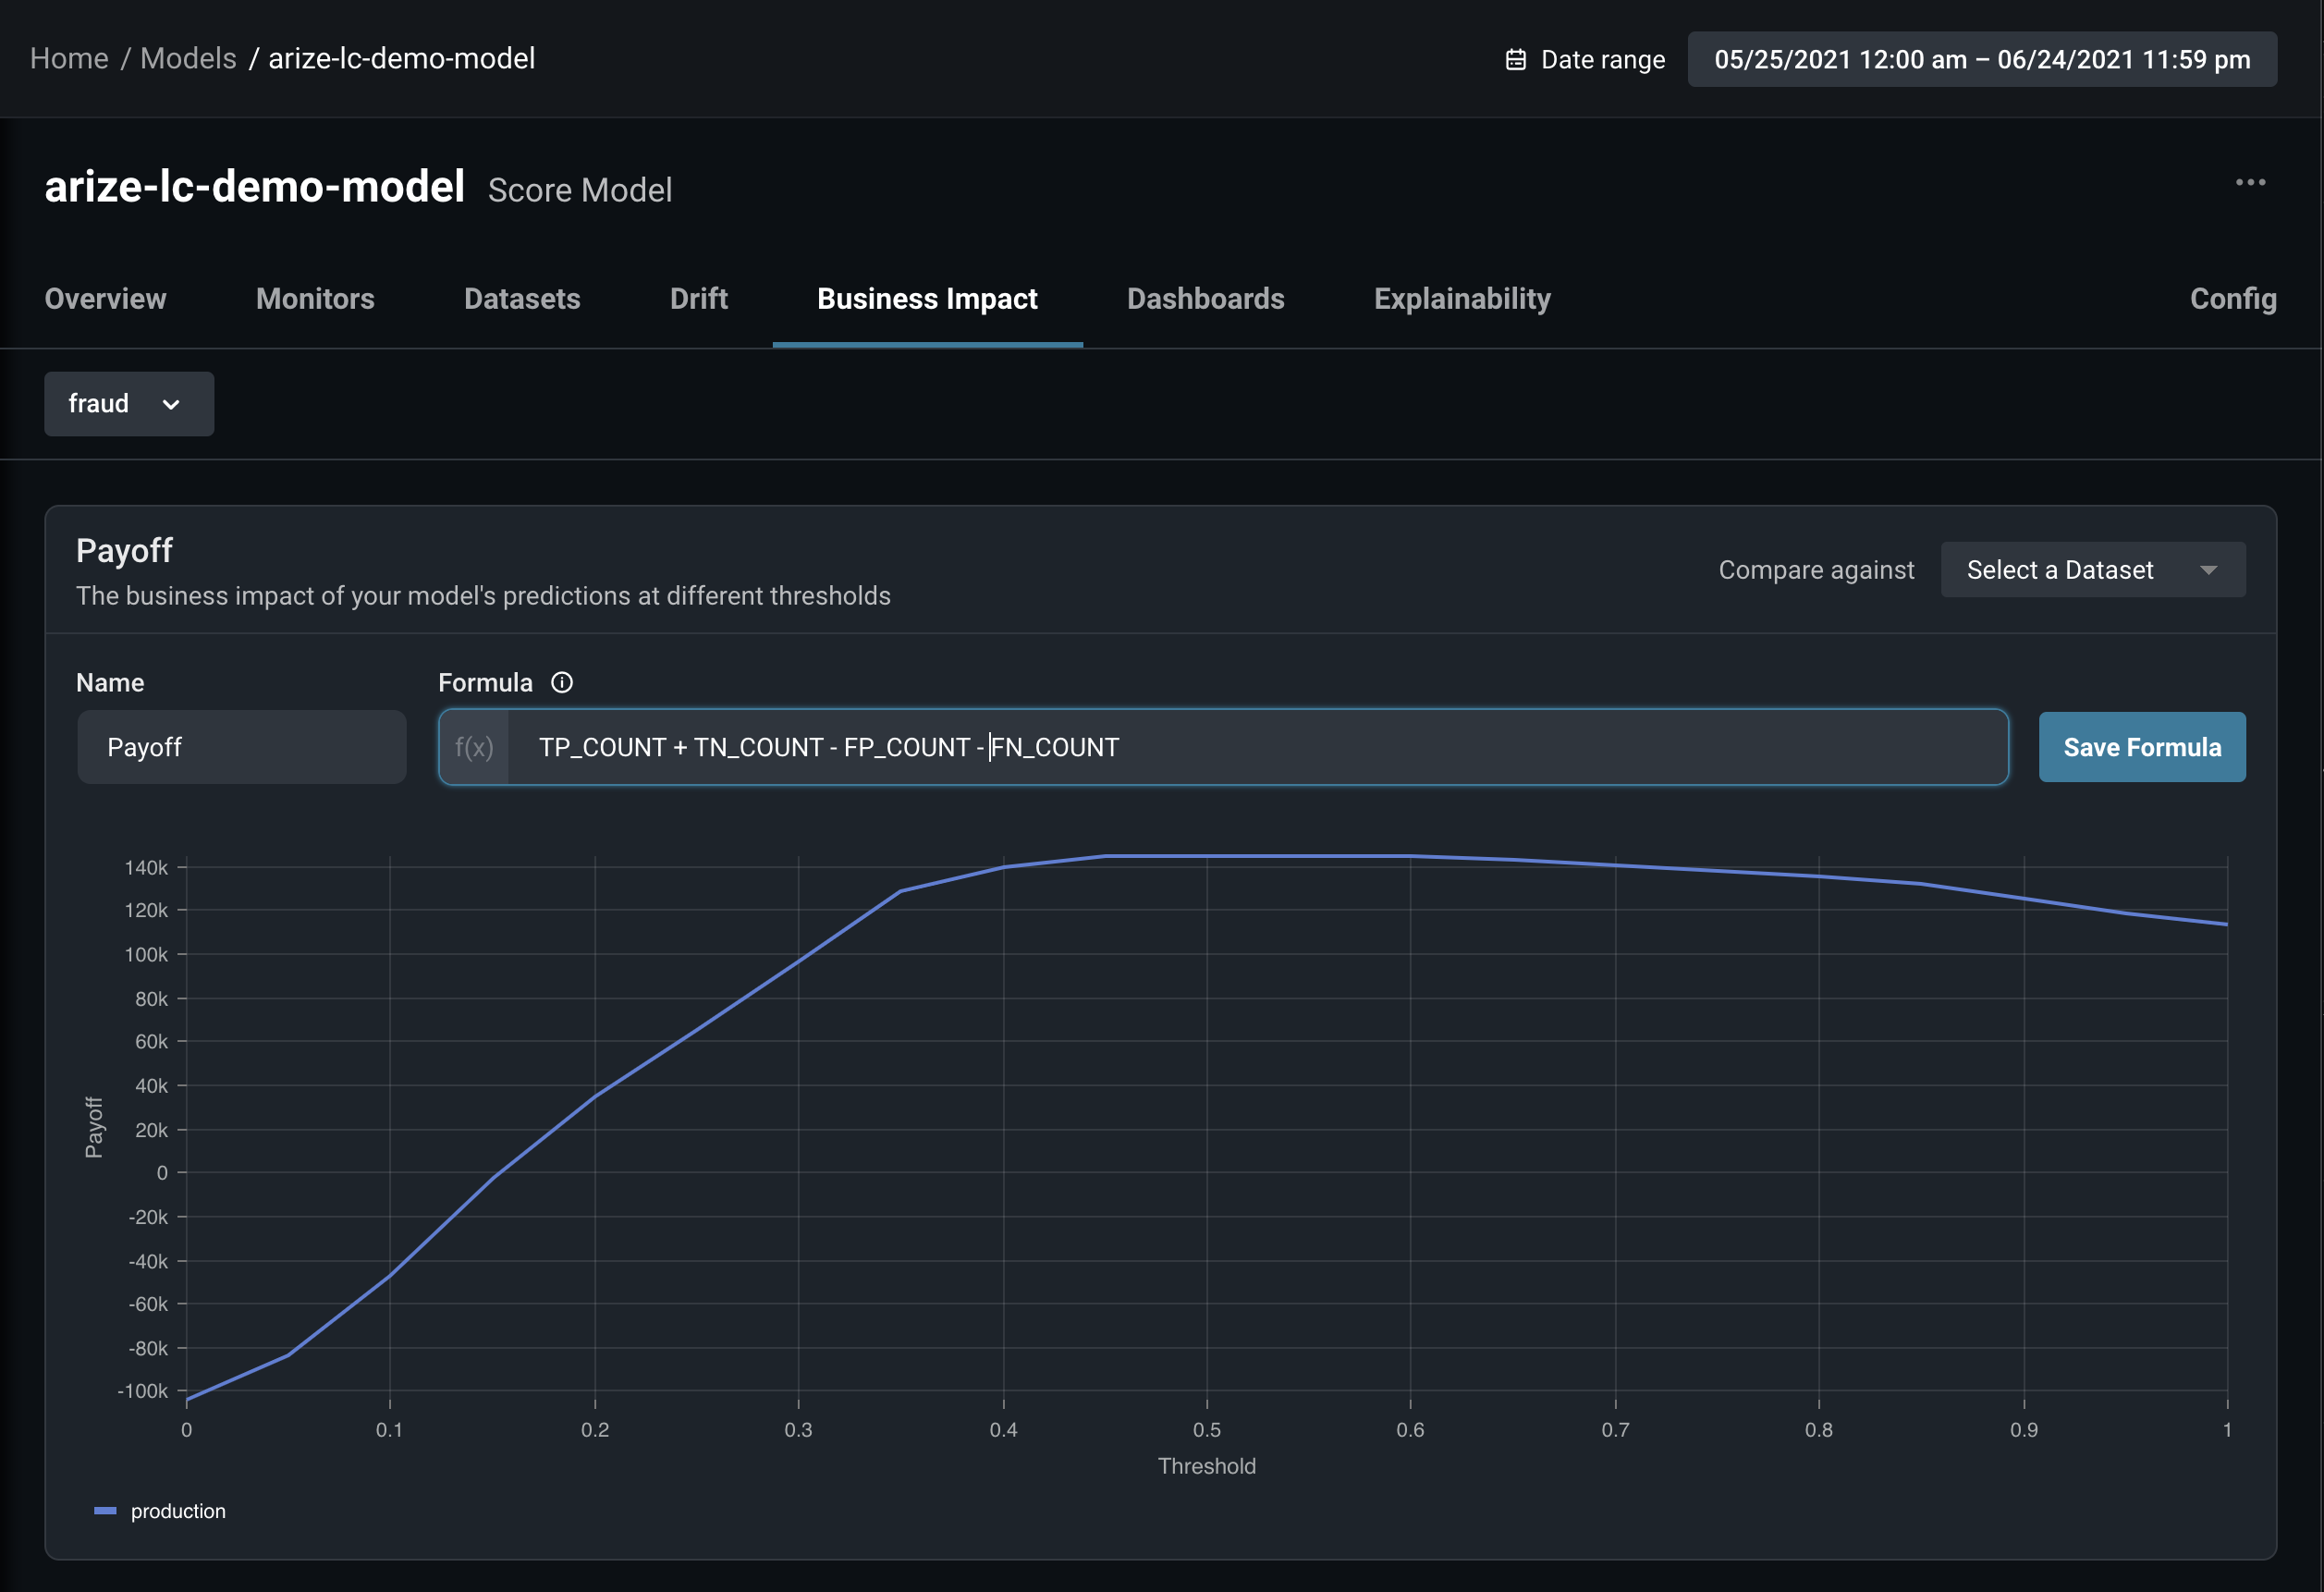
Task: Click the payoff curve peak near 0.5 threshold
Action: point(1207,856)
